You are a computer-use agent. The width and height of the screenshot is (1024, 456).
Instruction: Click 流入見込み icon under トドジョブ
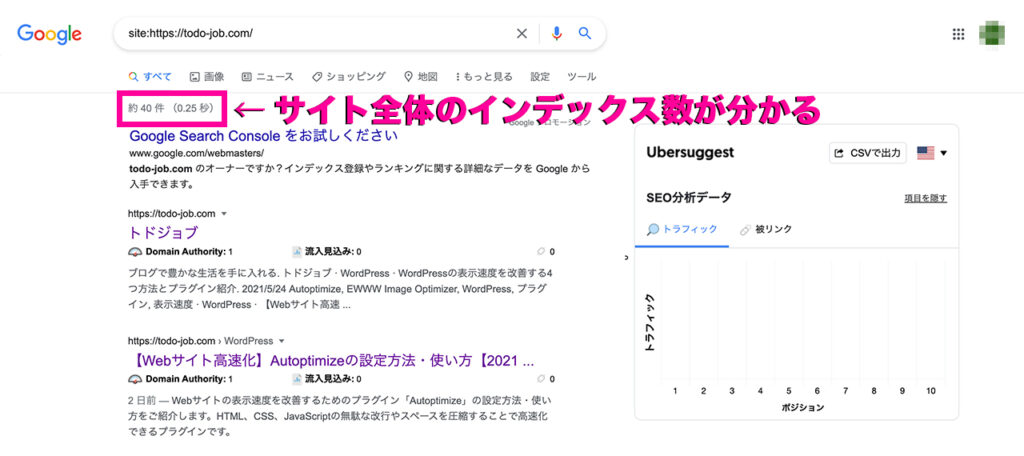[x=297, y=252]
